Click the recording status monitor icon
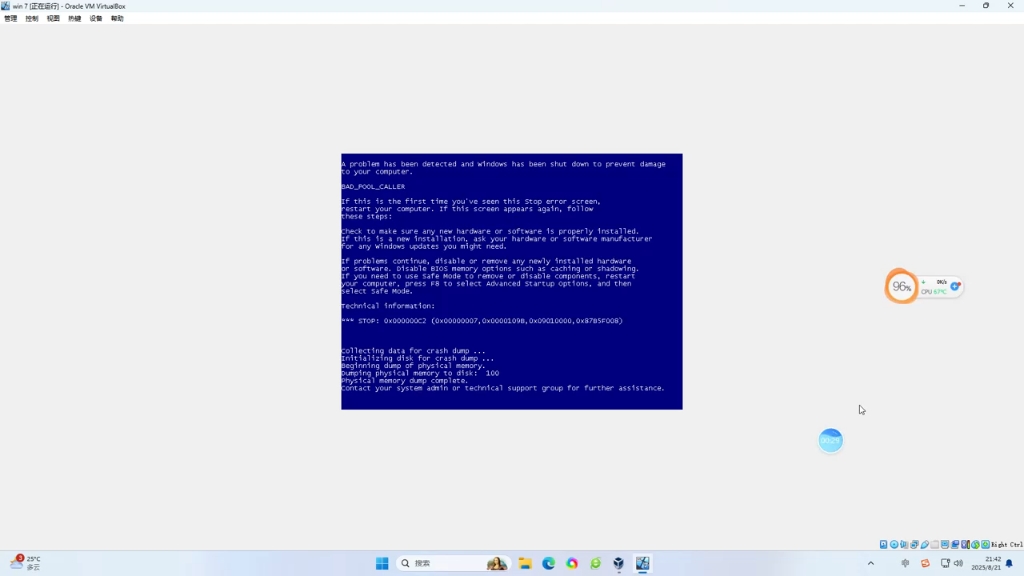The width and height of the screenshot is (1024, 576). 955,544
